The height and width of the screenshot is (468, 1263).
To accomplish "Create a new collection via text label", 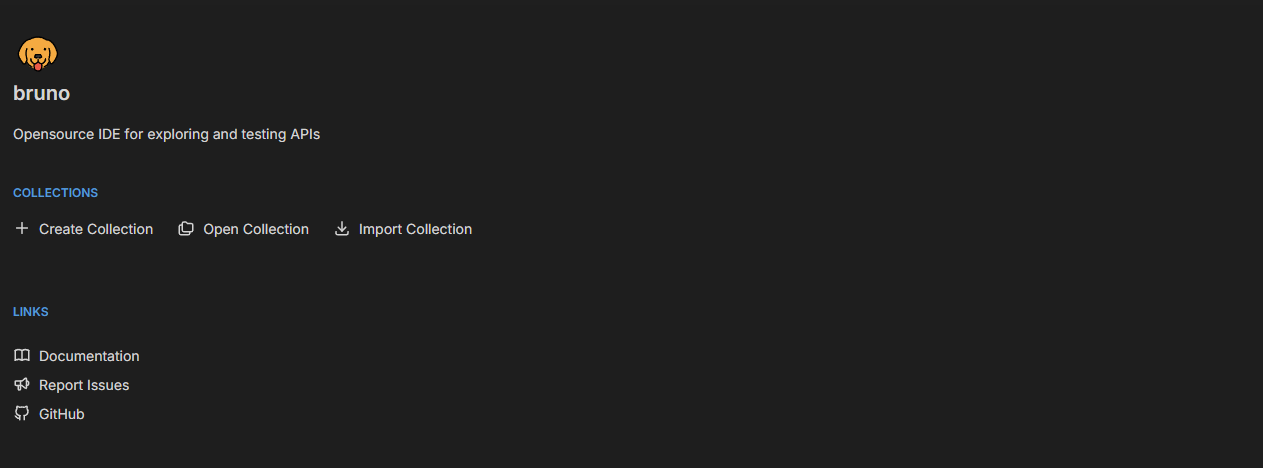I will point(96,229).
